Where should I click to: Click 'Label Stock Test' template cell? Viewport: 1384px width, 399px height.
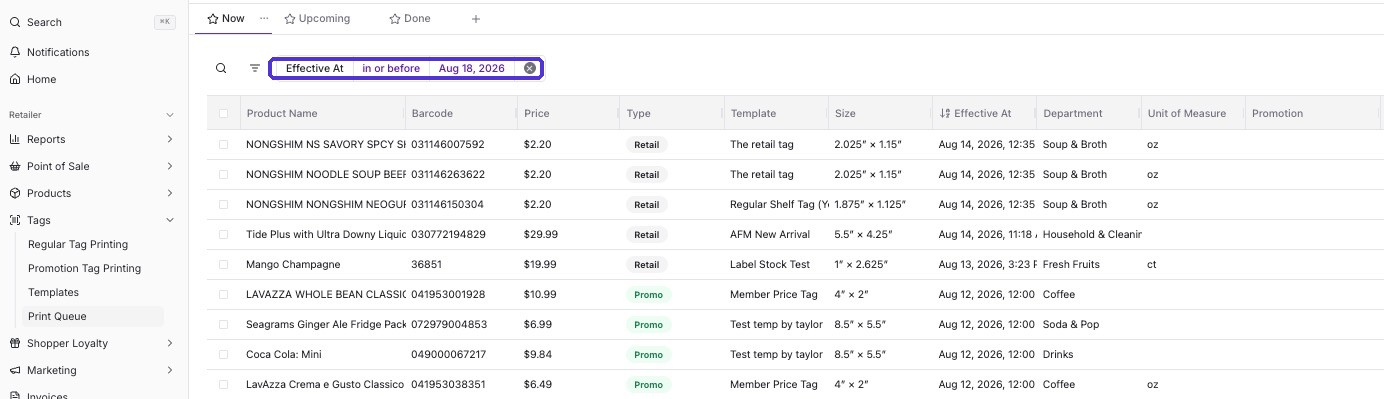click(x=770, y=264)
